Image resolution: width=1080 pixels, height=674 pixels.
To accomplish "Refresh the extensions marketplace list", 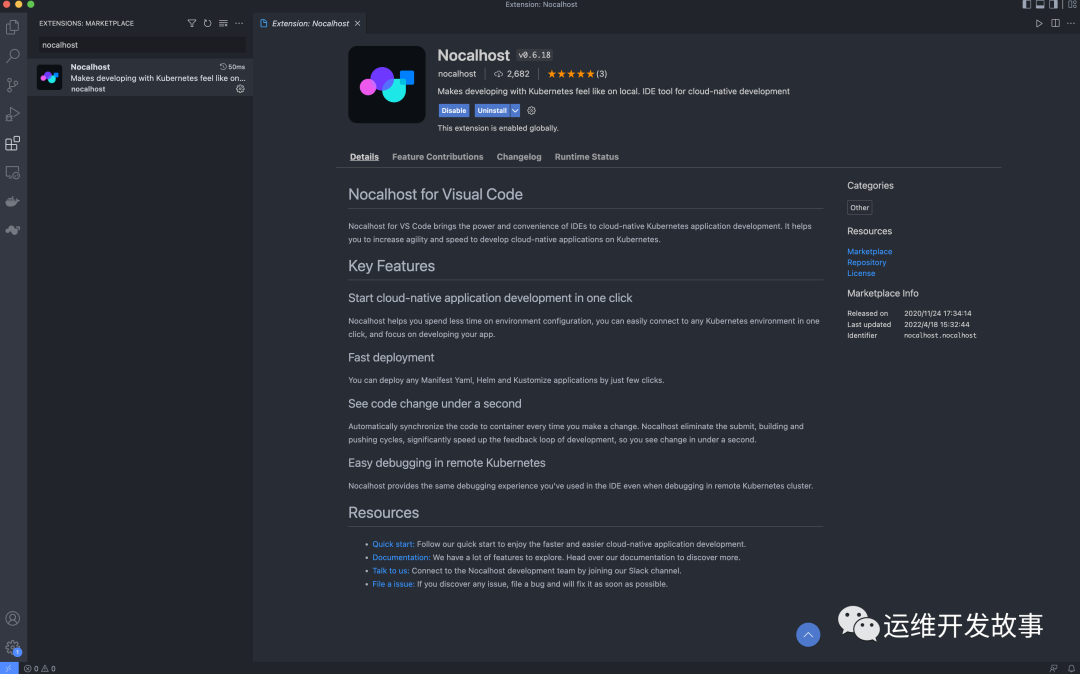I will (207, 23).
